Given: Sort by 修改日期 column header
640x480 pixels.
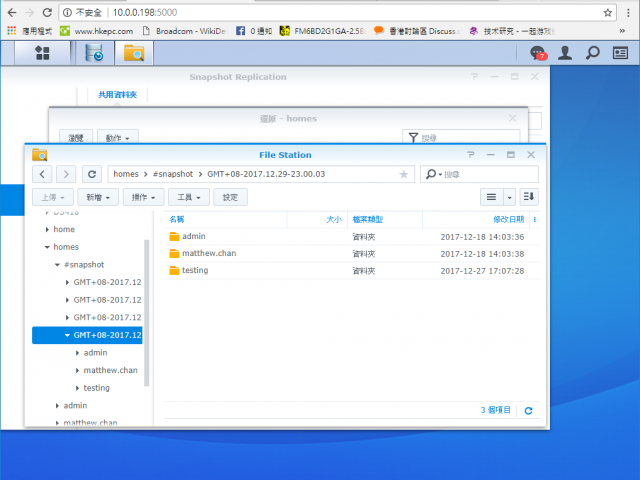Looking at the screenshot, I should click(509, 220).
